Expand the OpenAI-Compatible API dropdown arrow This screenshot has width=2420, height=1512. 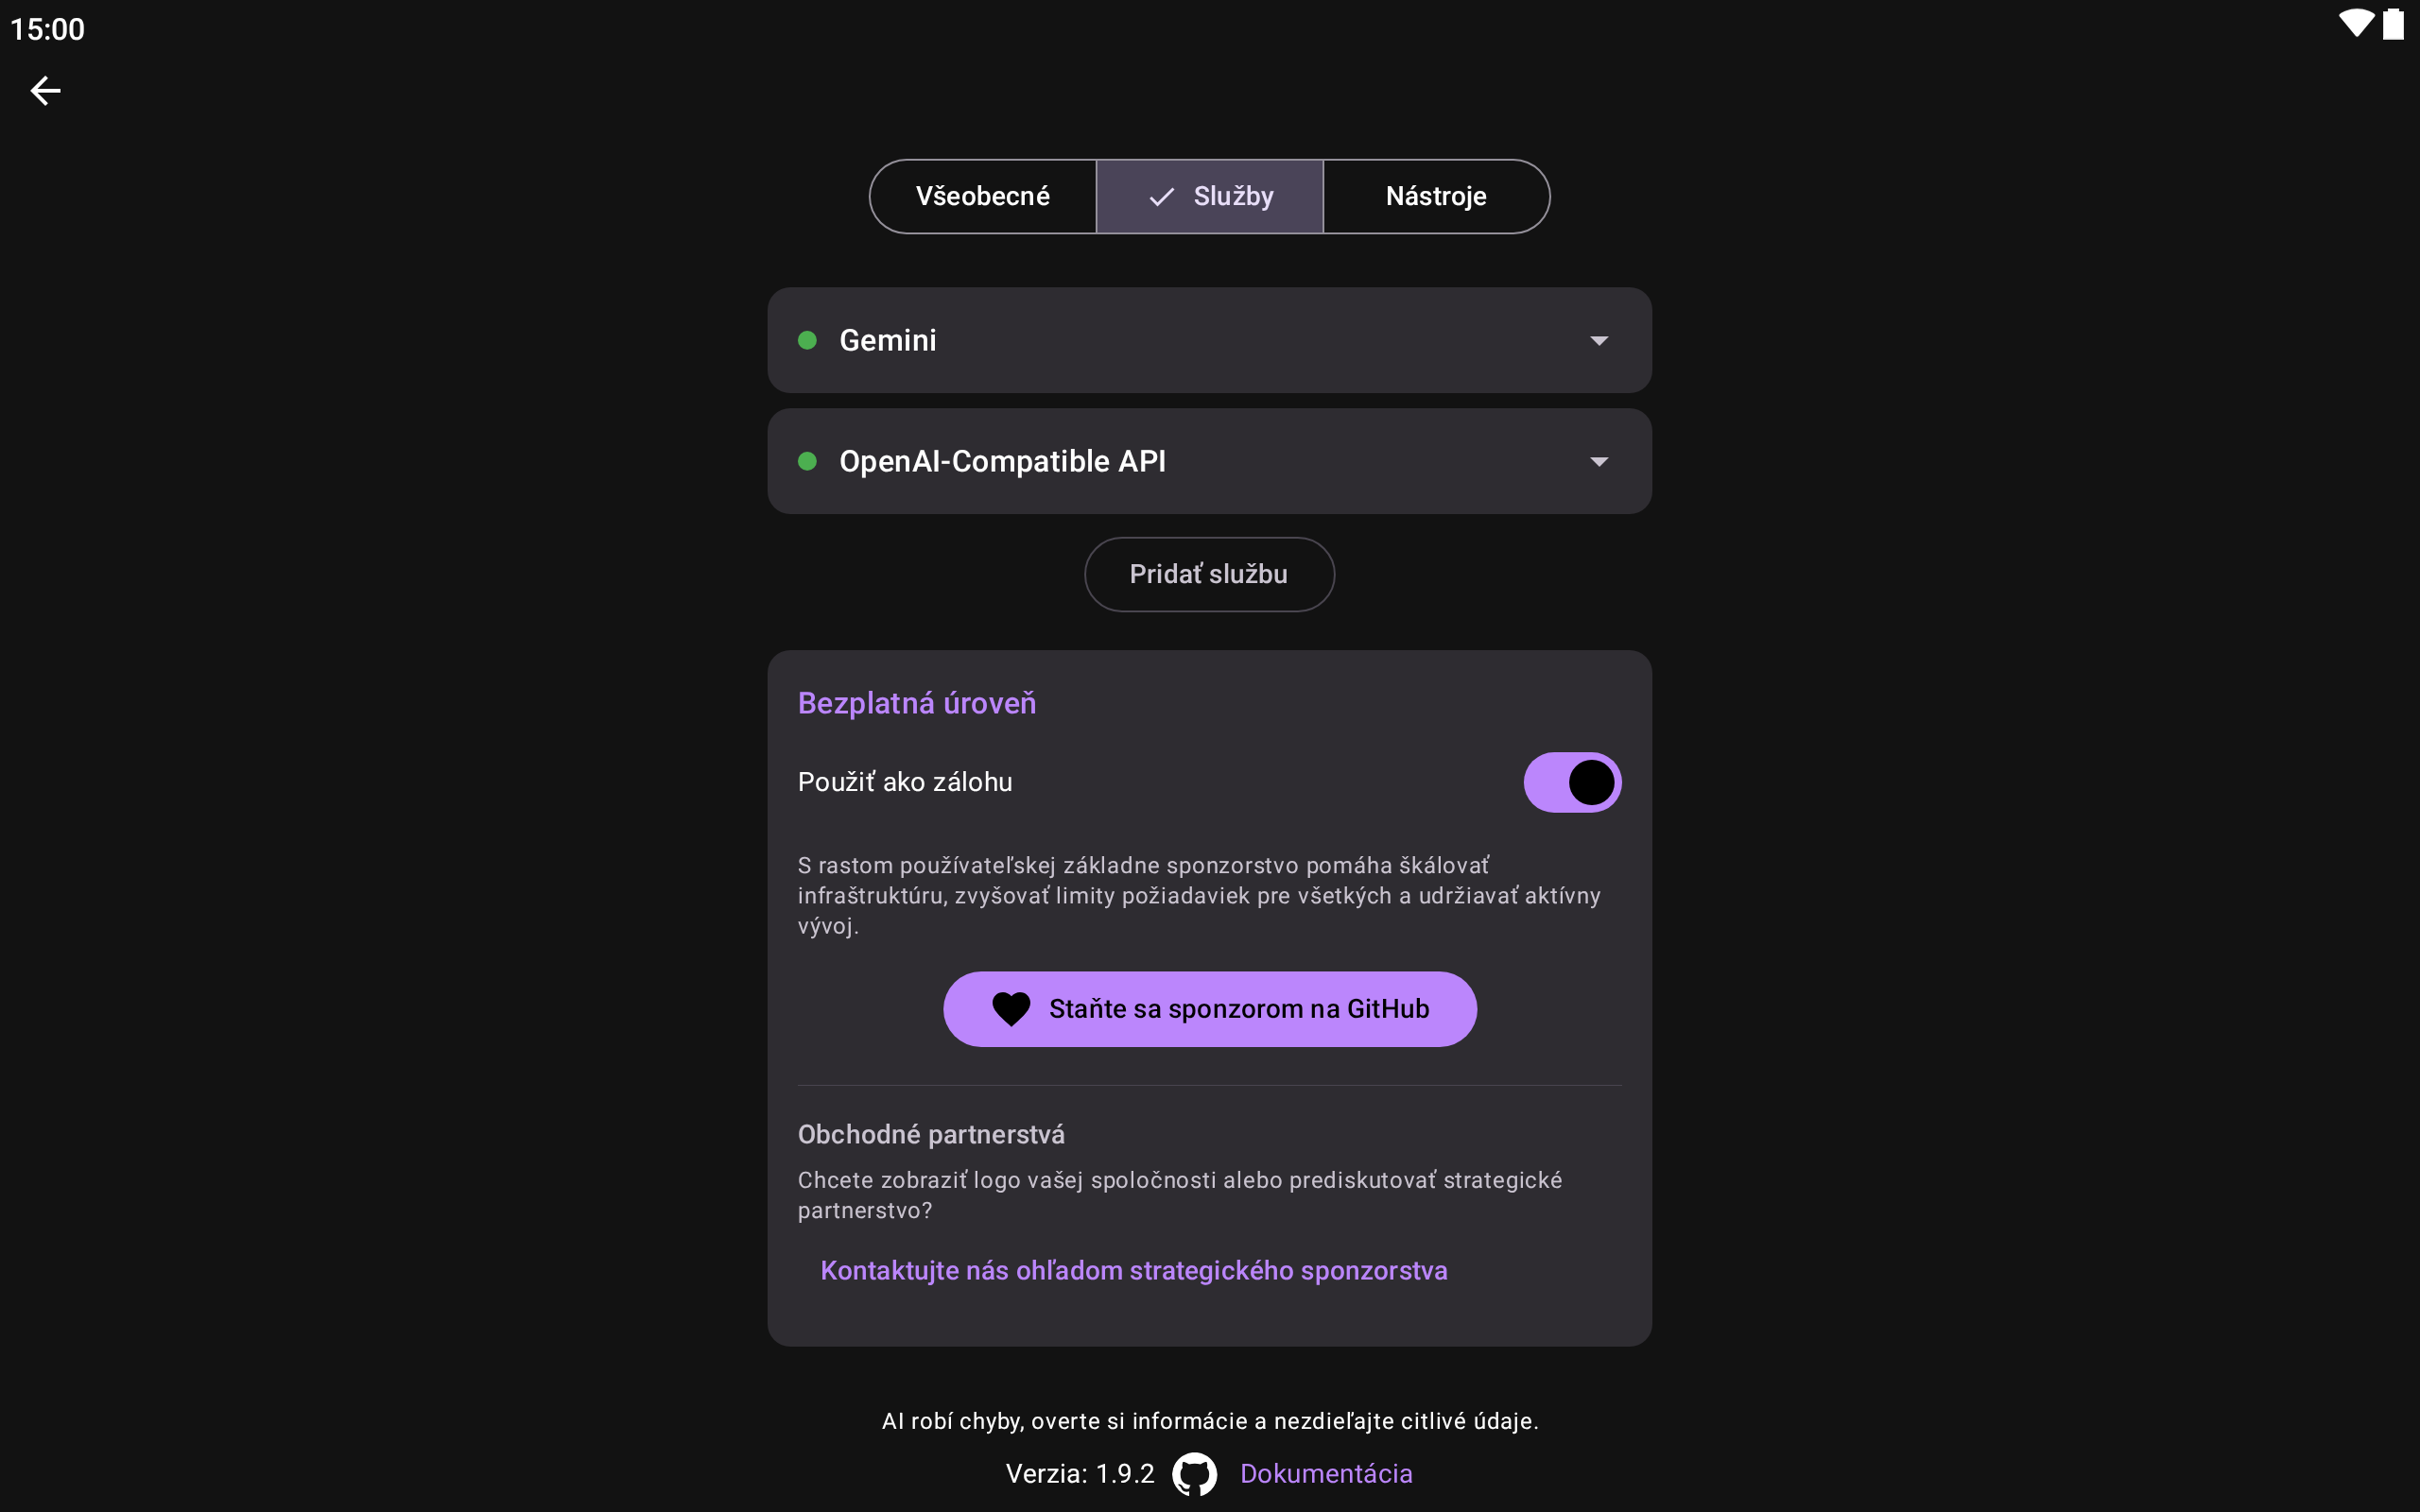click(1599, 461)
